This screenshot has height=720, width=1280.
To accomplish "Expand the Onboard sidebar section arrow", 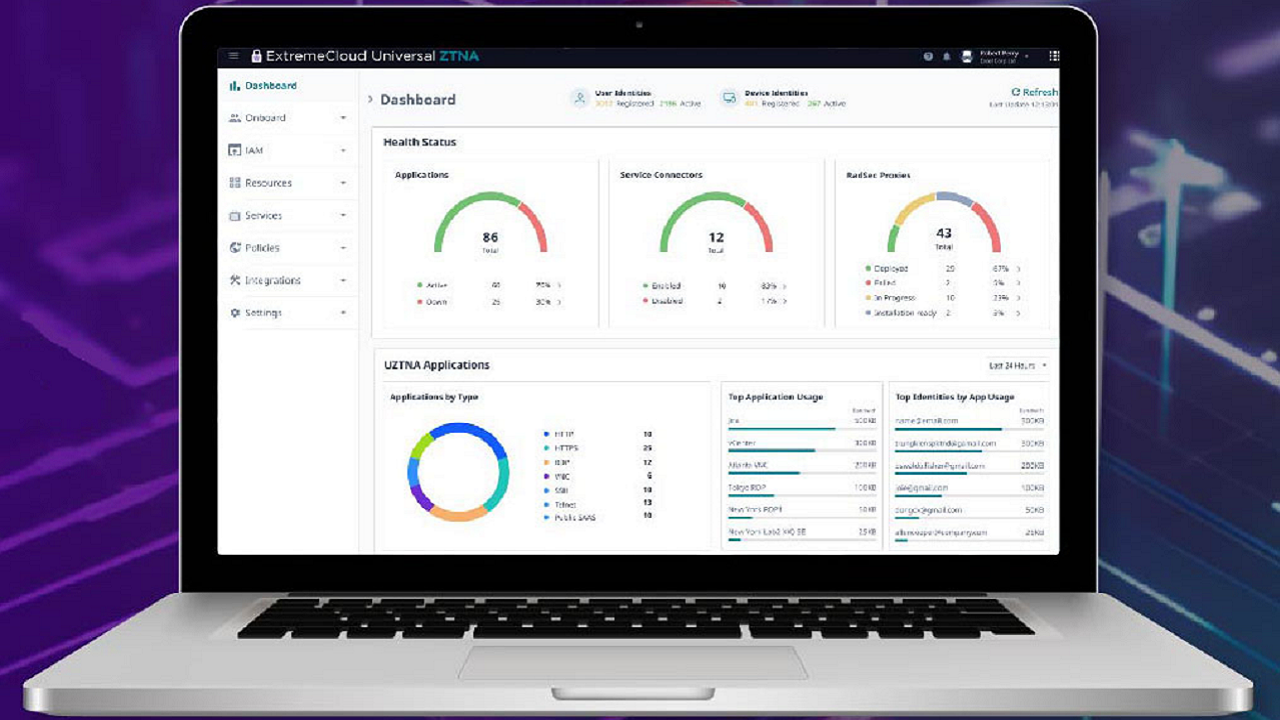I will [x=343, y=118].
